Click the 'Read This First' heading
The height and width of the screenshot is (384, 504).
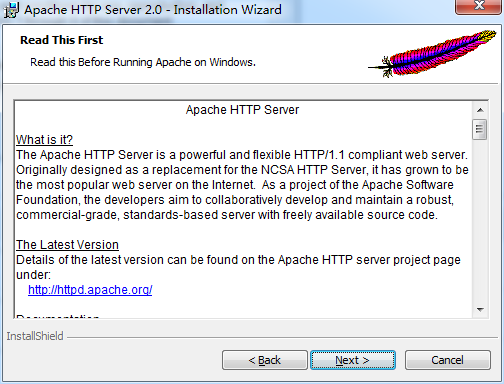(x=62, y=40)
